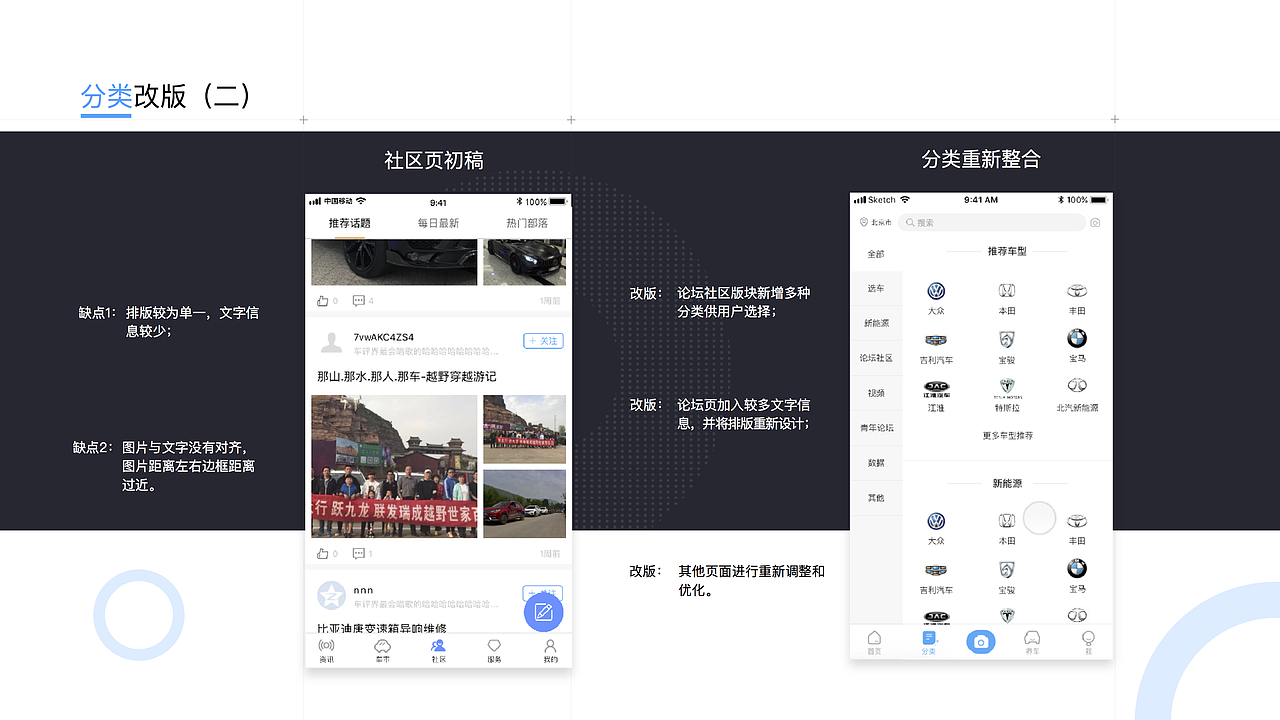Choose 特斯拉 under 推荐车型
The image size is (1280, 720).
pos(1007,395)
